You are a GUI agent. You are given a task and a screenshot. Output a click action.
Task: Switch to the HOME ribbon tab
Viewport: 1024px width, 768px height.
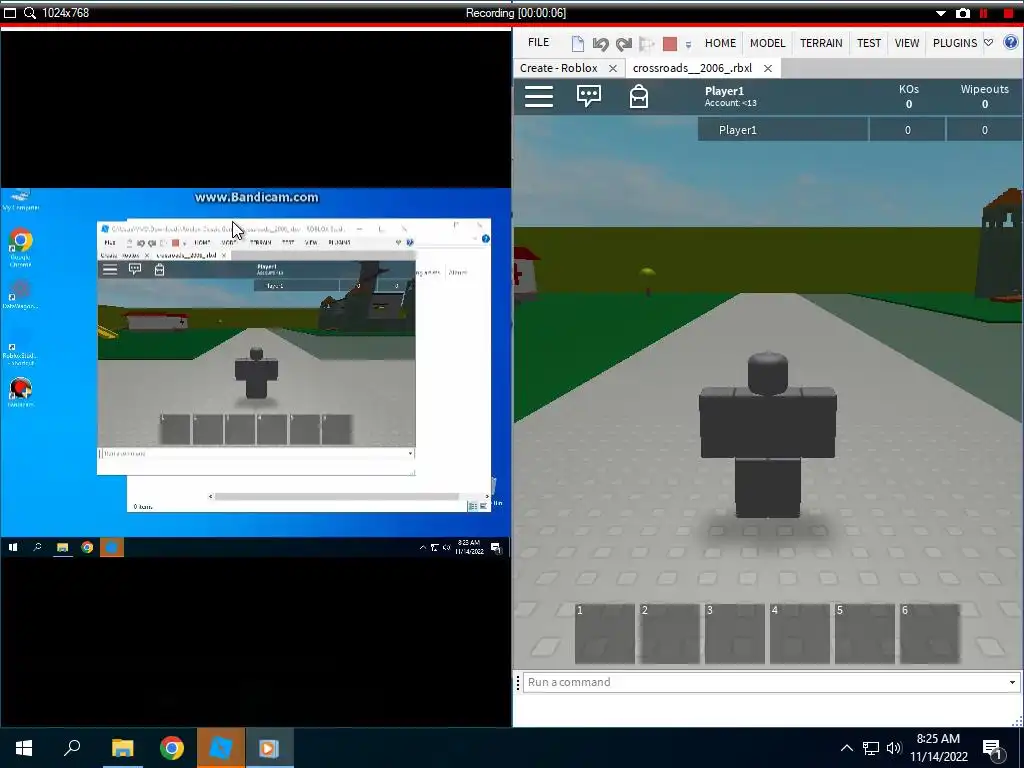point(720,43)
